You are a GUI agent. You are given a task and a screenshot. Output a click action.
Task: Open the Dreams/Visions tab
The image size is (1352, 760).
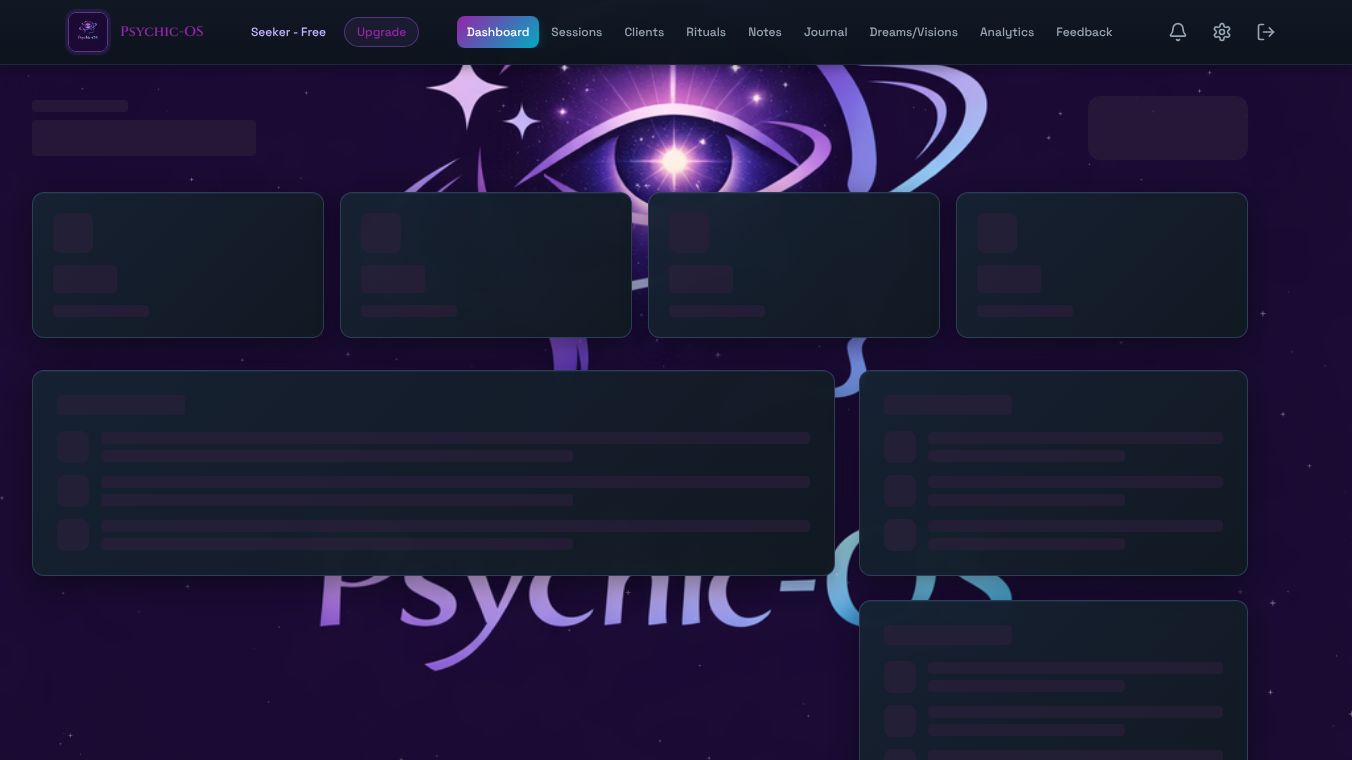click(914, 32)
